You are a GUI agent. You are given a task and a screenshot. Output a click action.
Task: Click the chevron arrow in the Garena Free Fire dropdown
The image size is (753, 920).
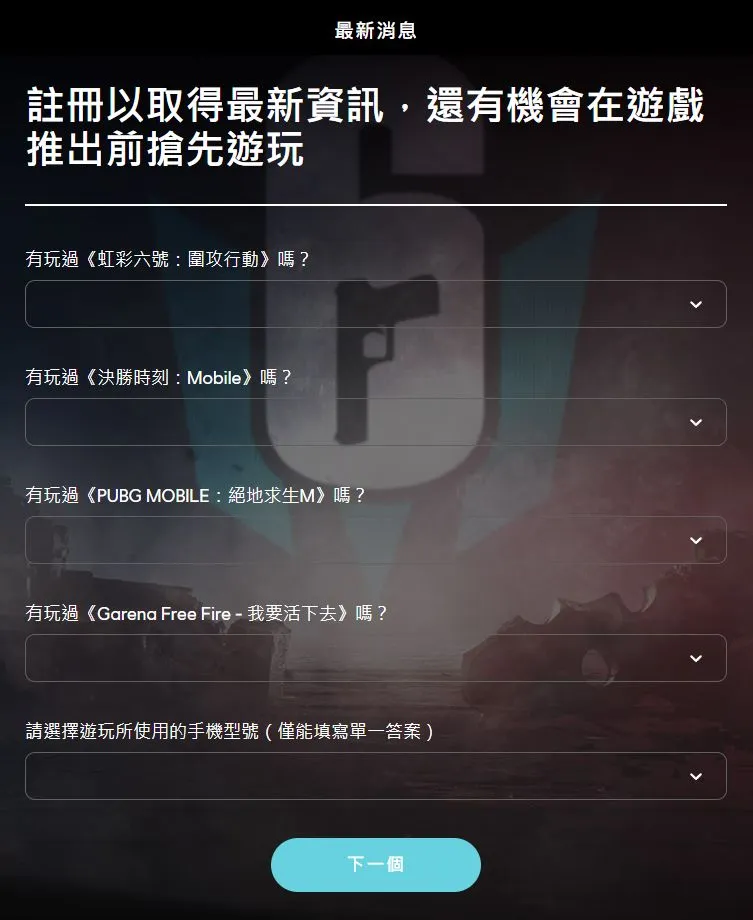pyautogui.click(x=696, y=658)
